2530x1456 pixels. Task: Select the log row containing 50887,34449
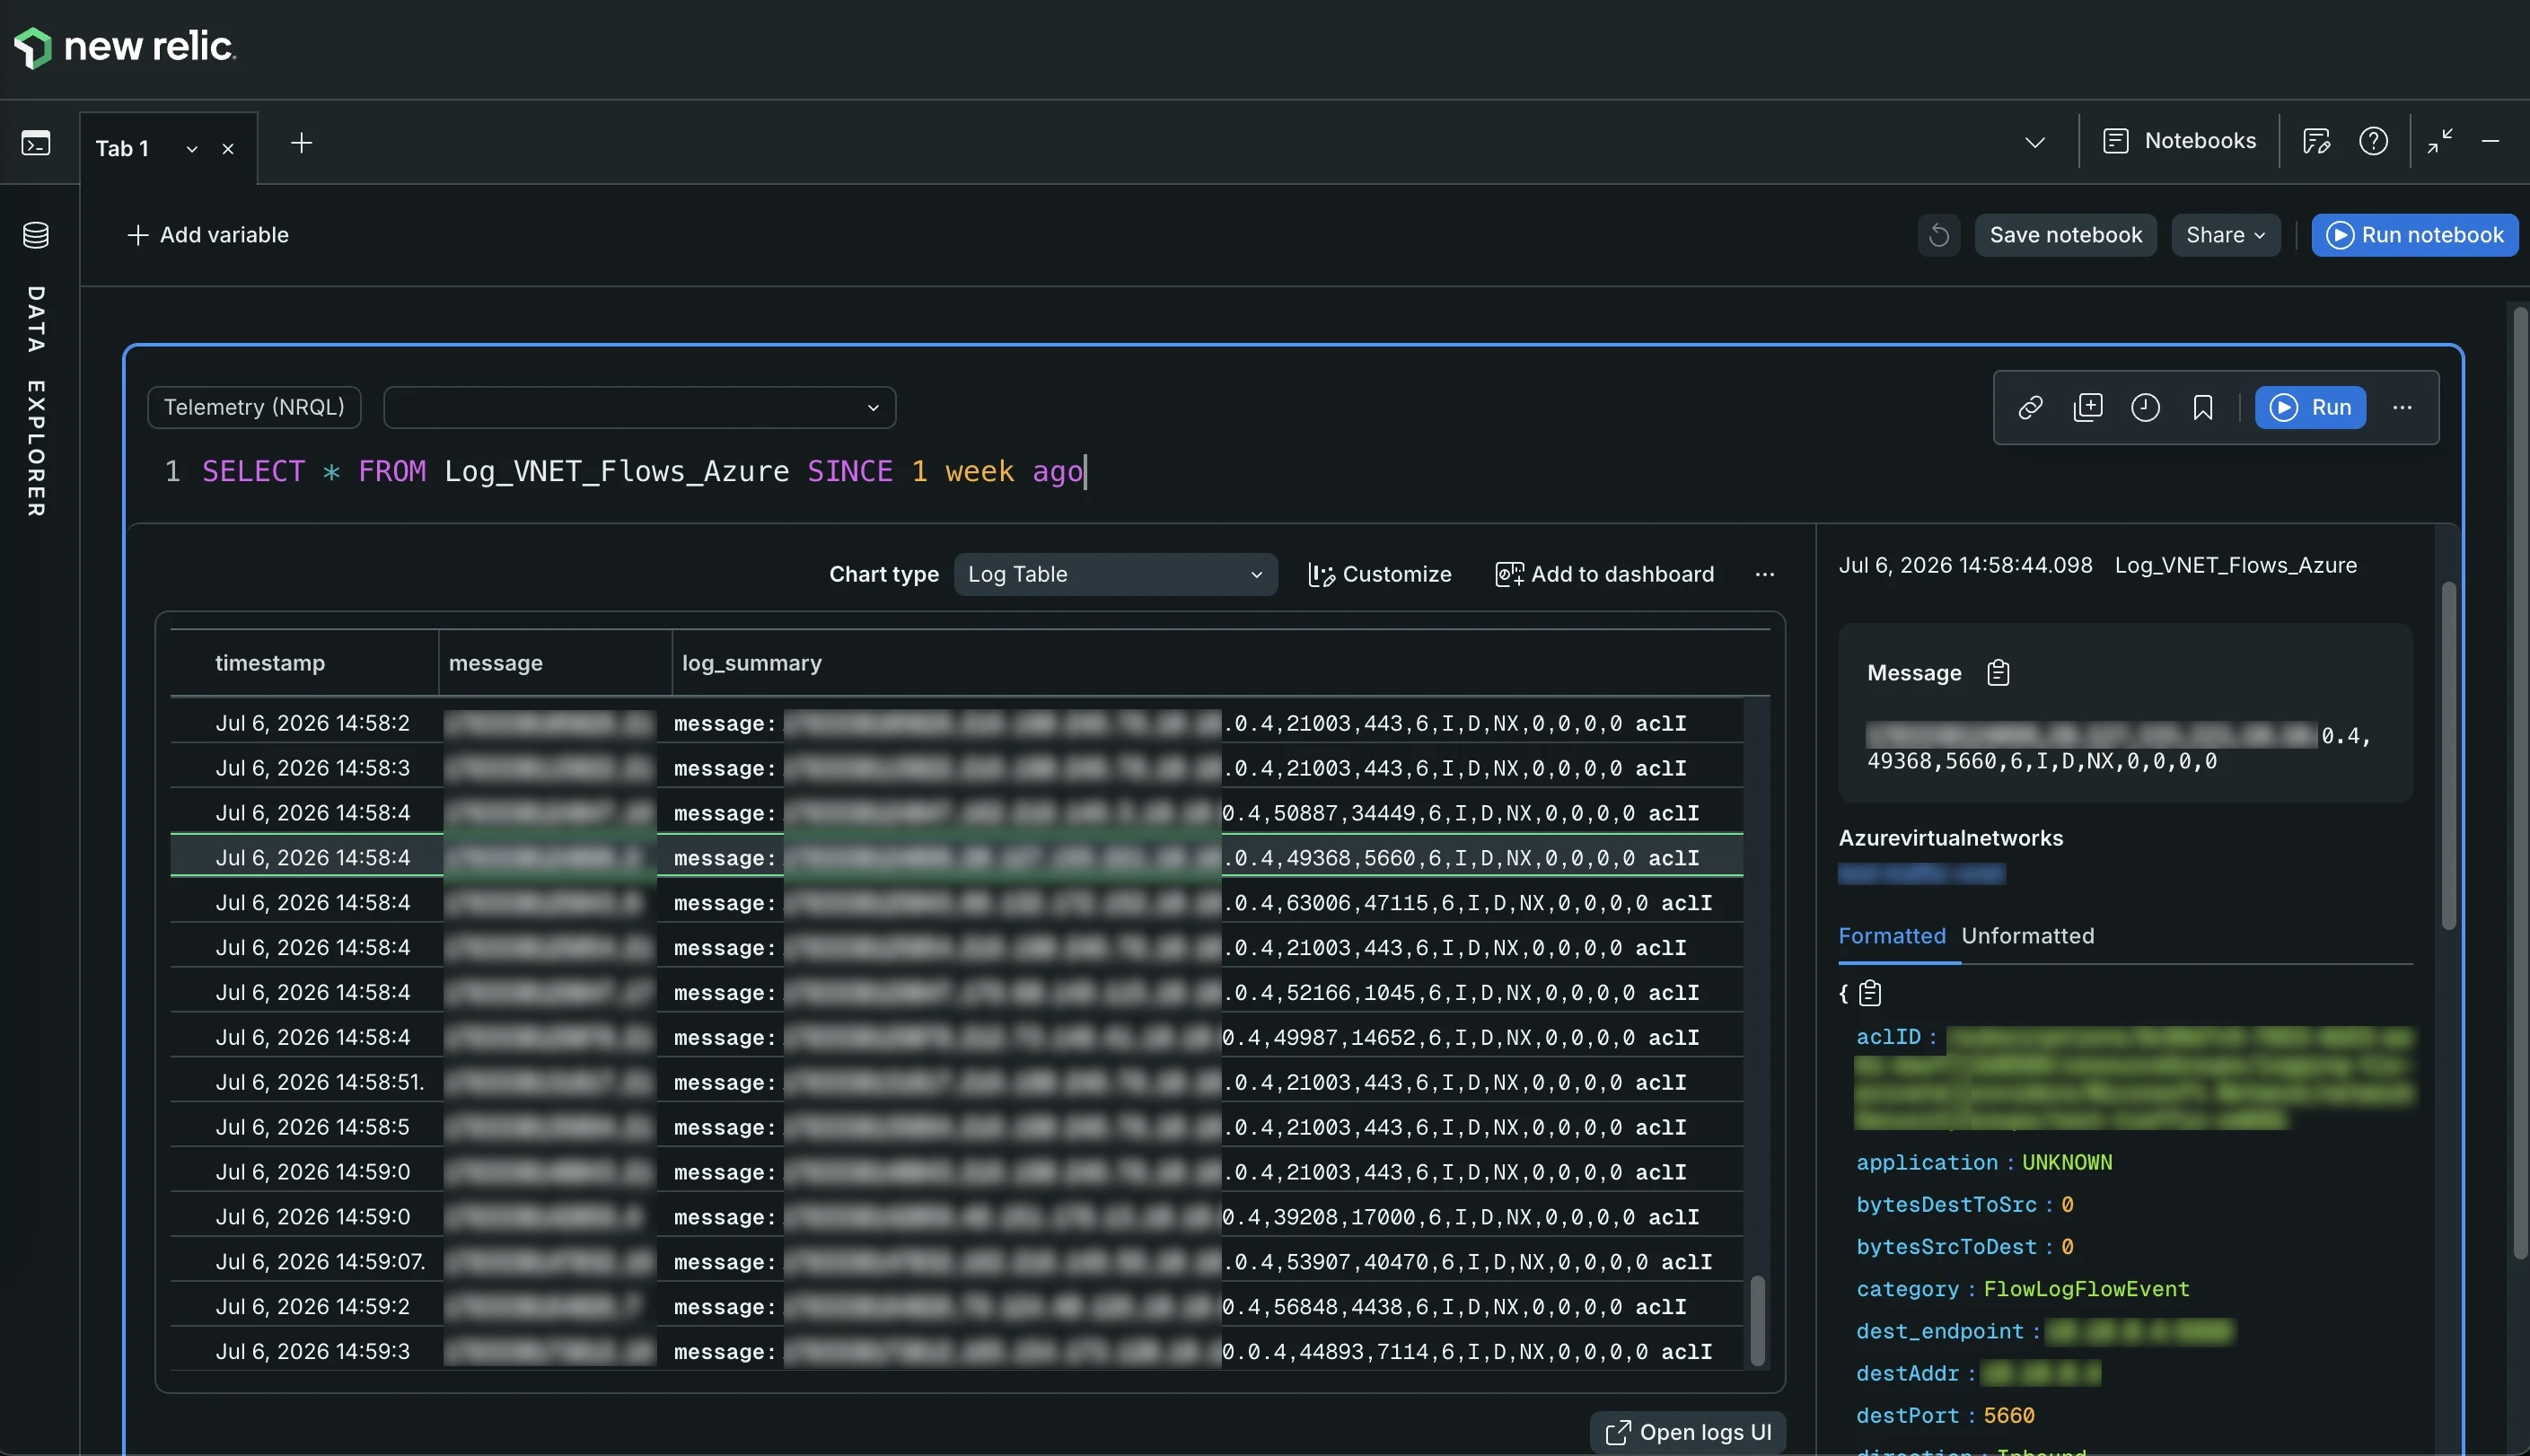956,812
